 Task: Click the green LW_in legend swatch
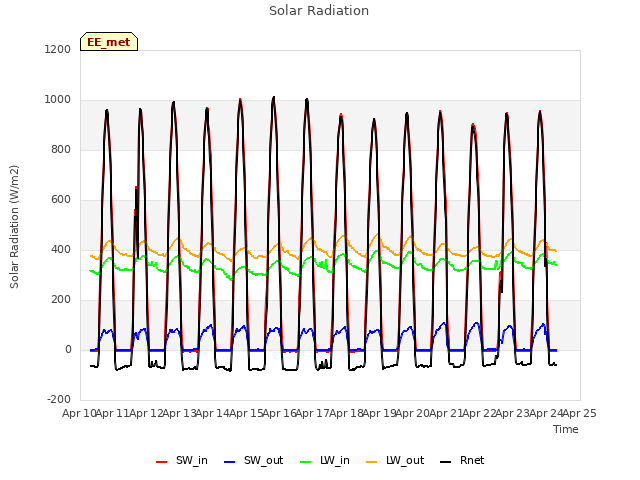[306, 462]
